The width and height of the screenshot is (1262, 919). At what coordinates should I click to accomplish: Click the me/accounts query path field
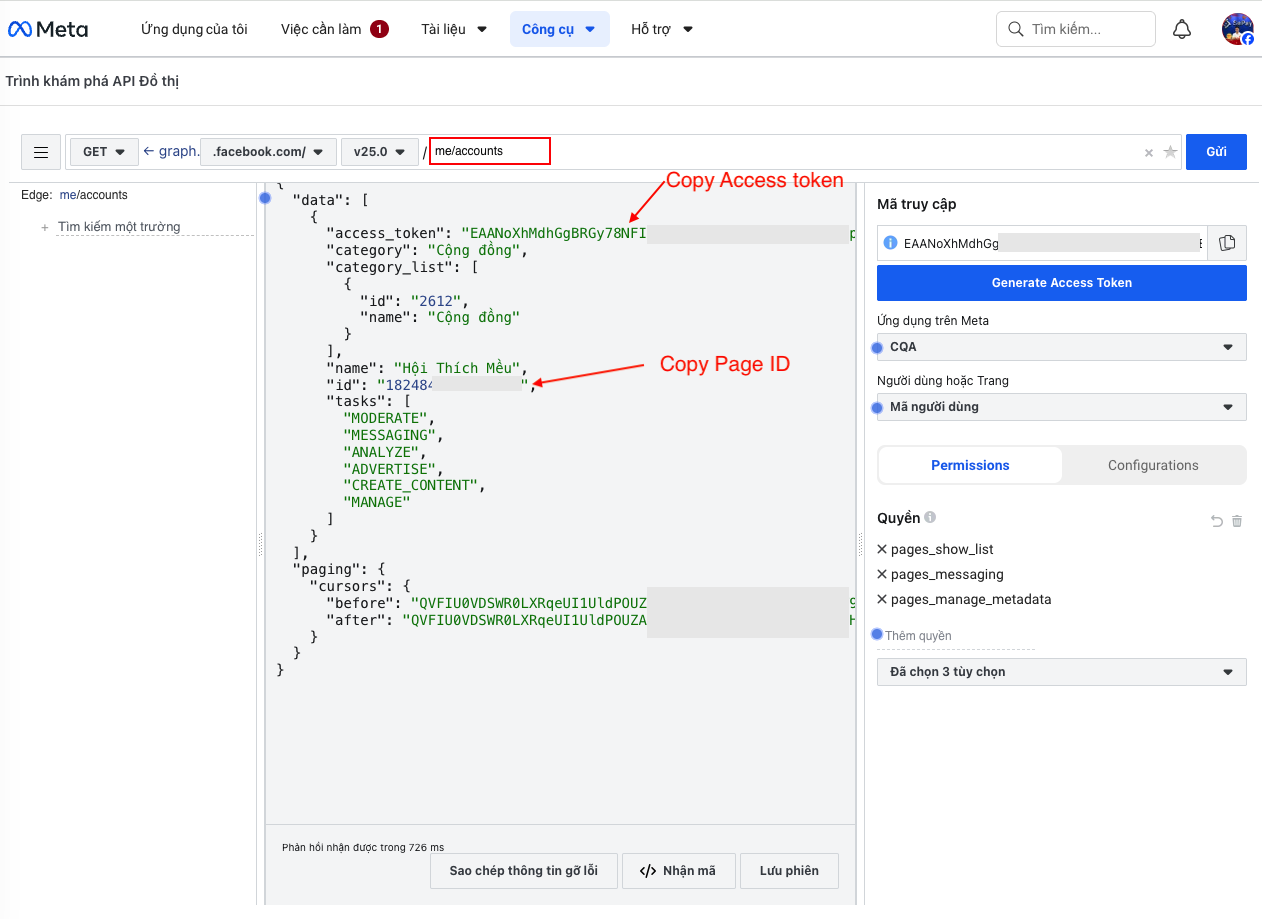(489, 151)
